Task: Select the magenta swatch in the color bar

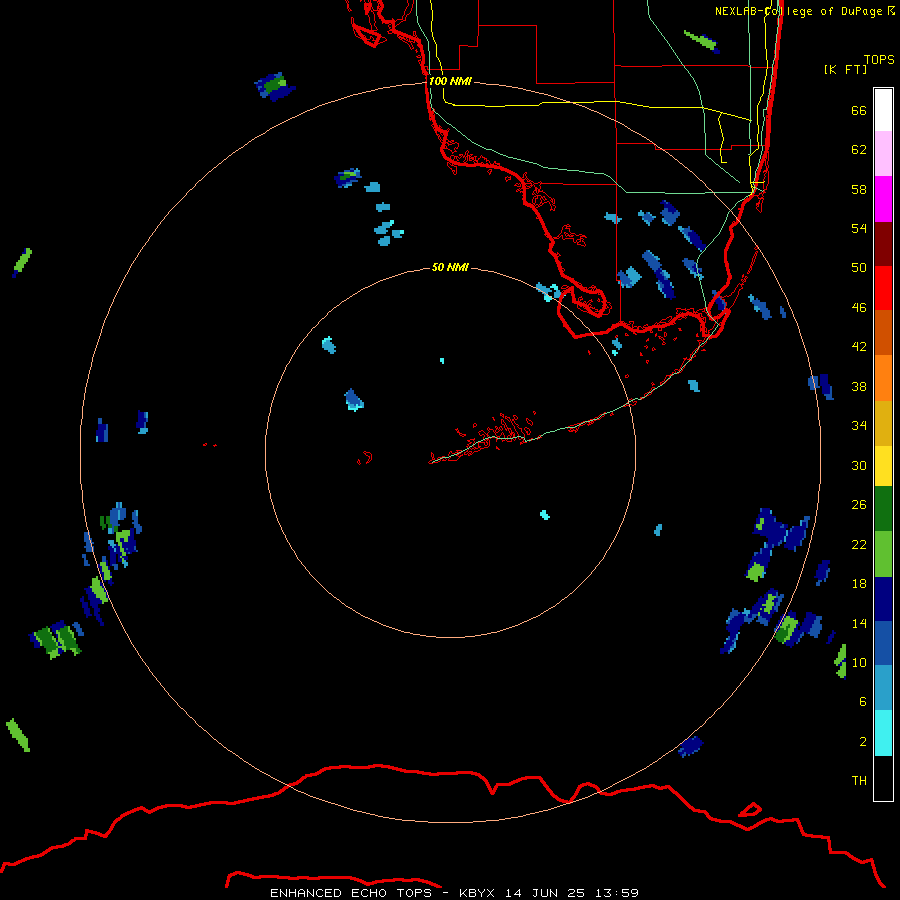Action: pos(883,199)
